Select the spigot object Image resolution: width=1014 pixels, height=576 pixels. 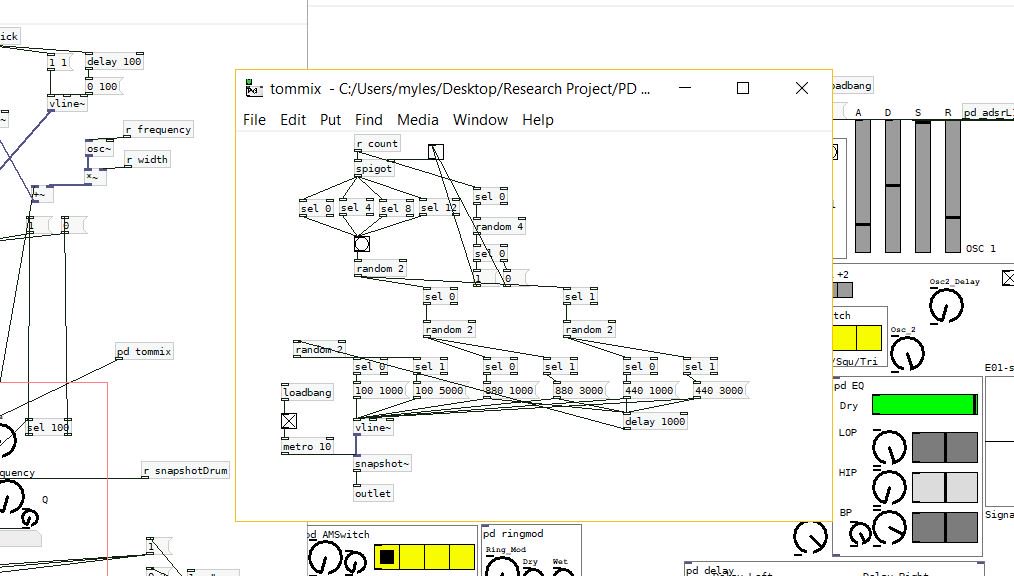coord(374,169)
